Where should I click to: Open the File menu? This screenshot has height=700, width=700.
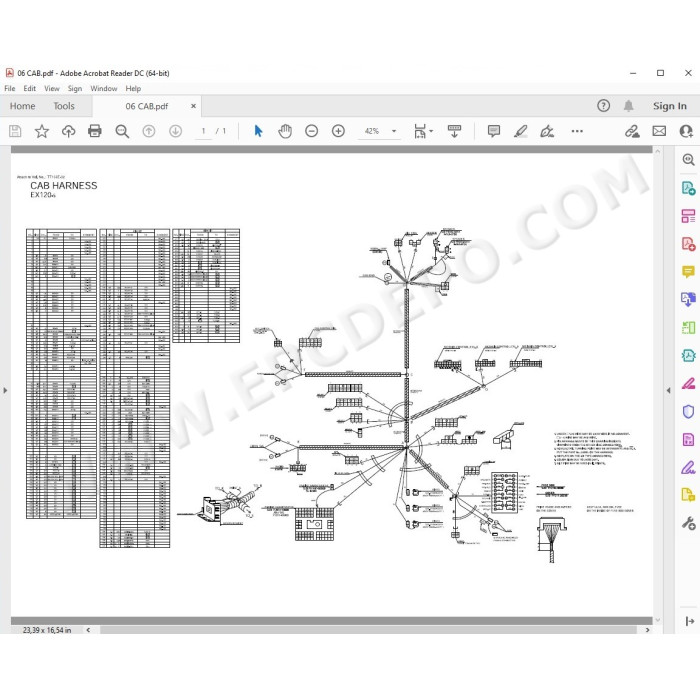[x=10, y=88]
